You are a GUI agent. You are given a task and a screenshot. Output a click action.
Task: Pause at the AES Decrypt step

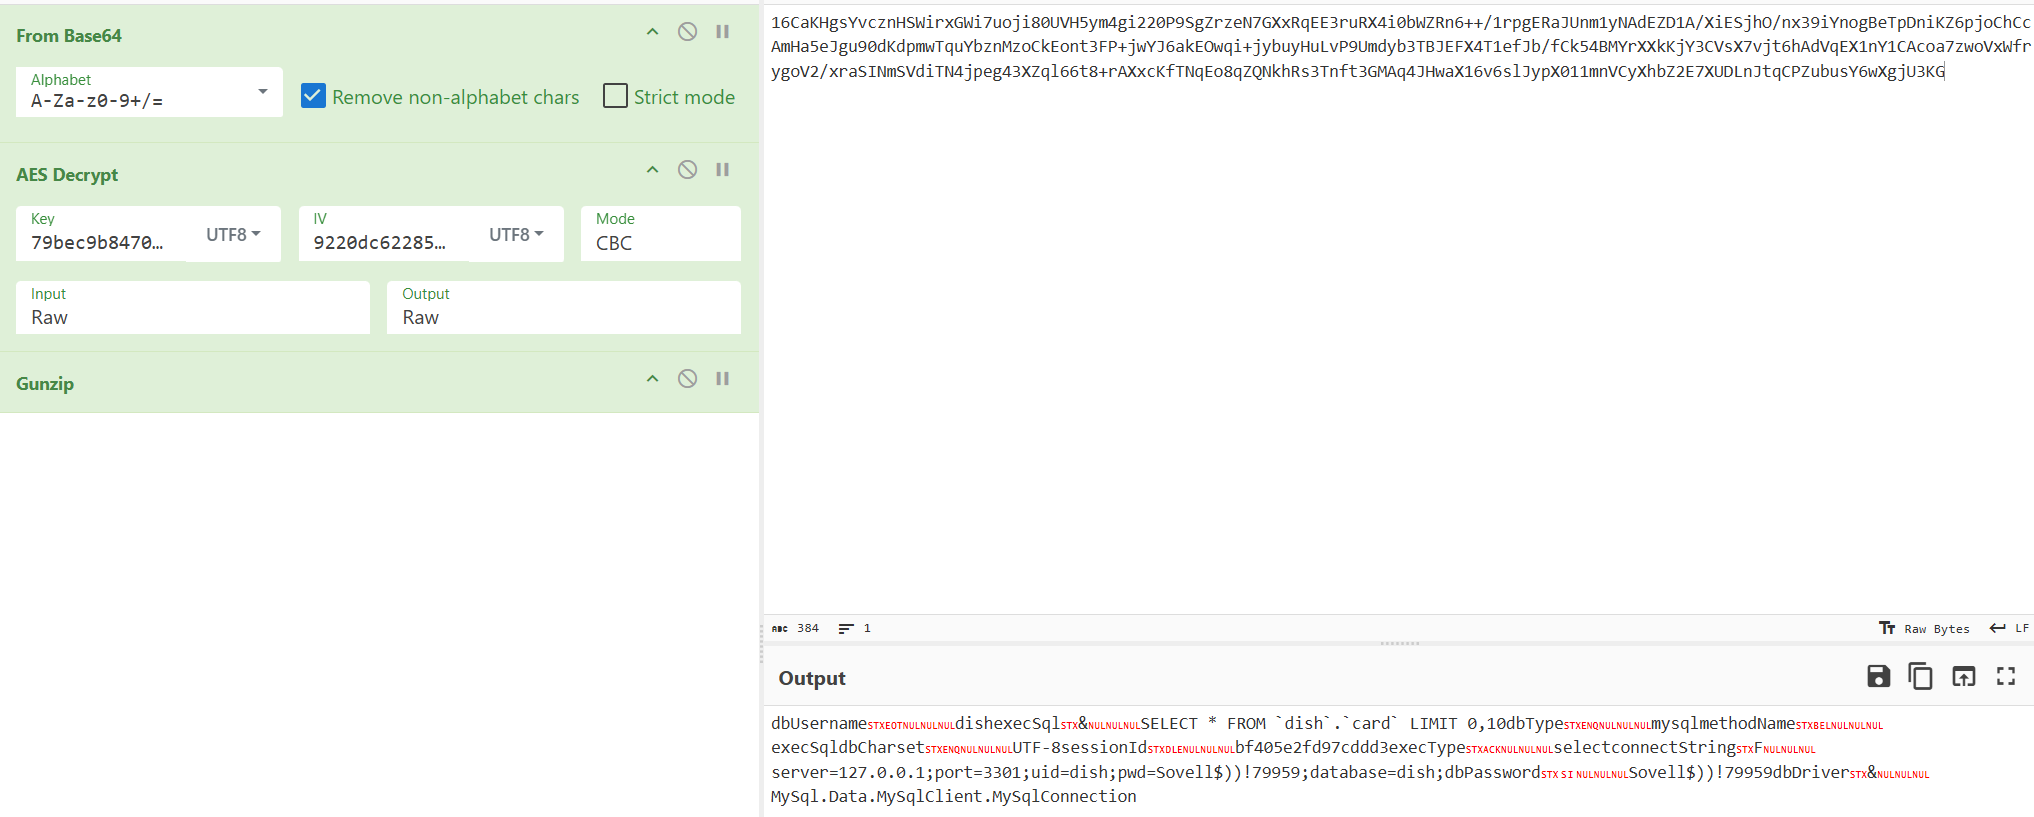pyautogui.click(x=722, y=170)
